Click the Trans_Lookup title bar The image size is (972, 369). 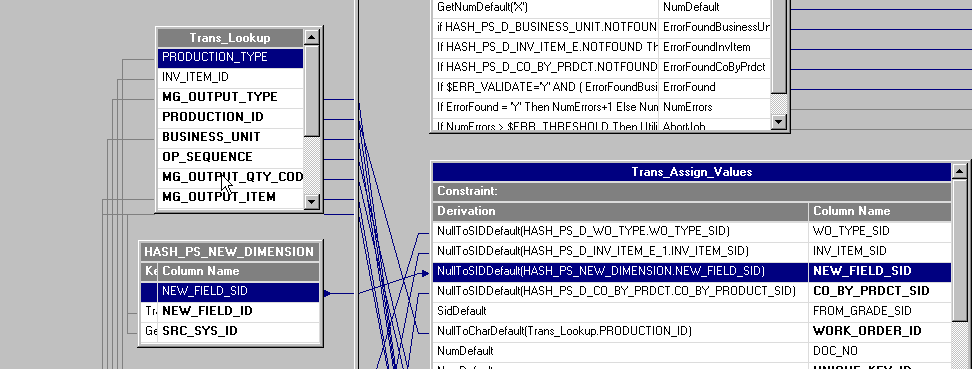pos(230,38)
